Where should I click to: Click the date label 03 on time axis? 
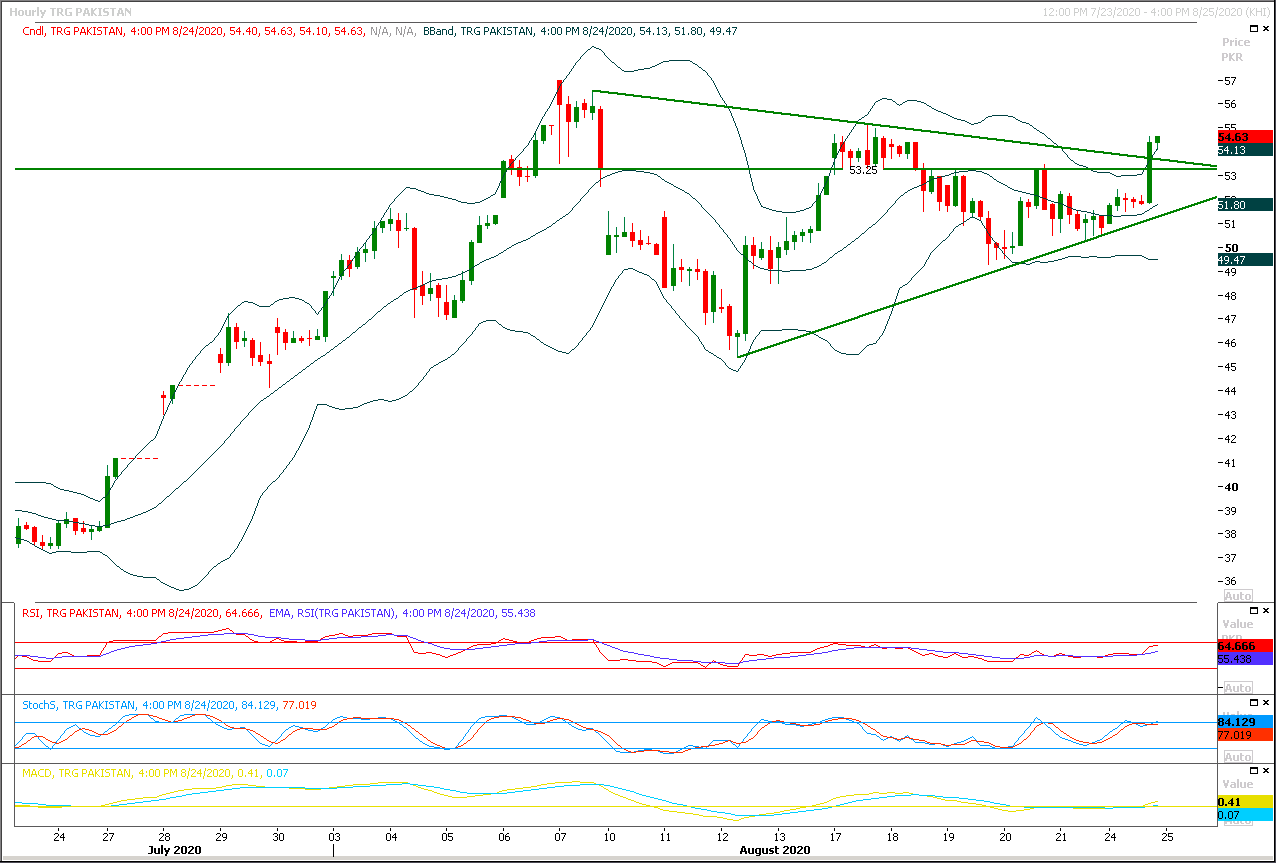pos(335,835)
